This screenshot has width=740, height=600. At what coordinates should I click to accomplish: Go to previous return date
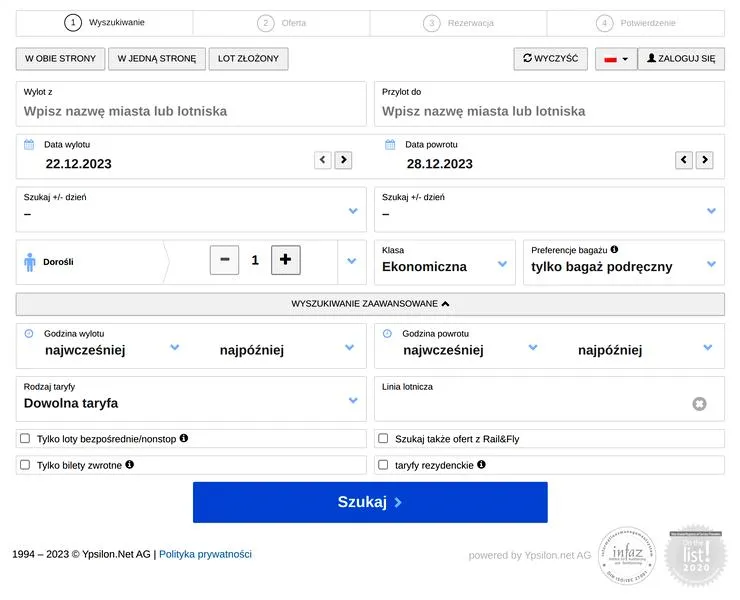[684, 160]
